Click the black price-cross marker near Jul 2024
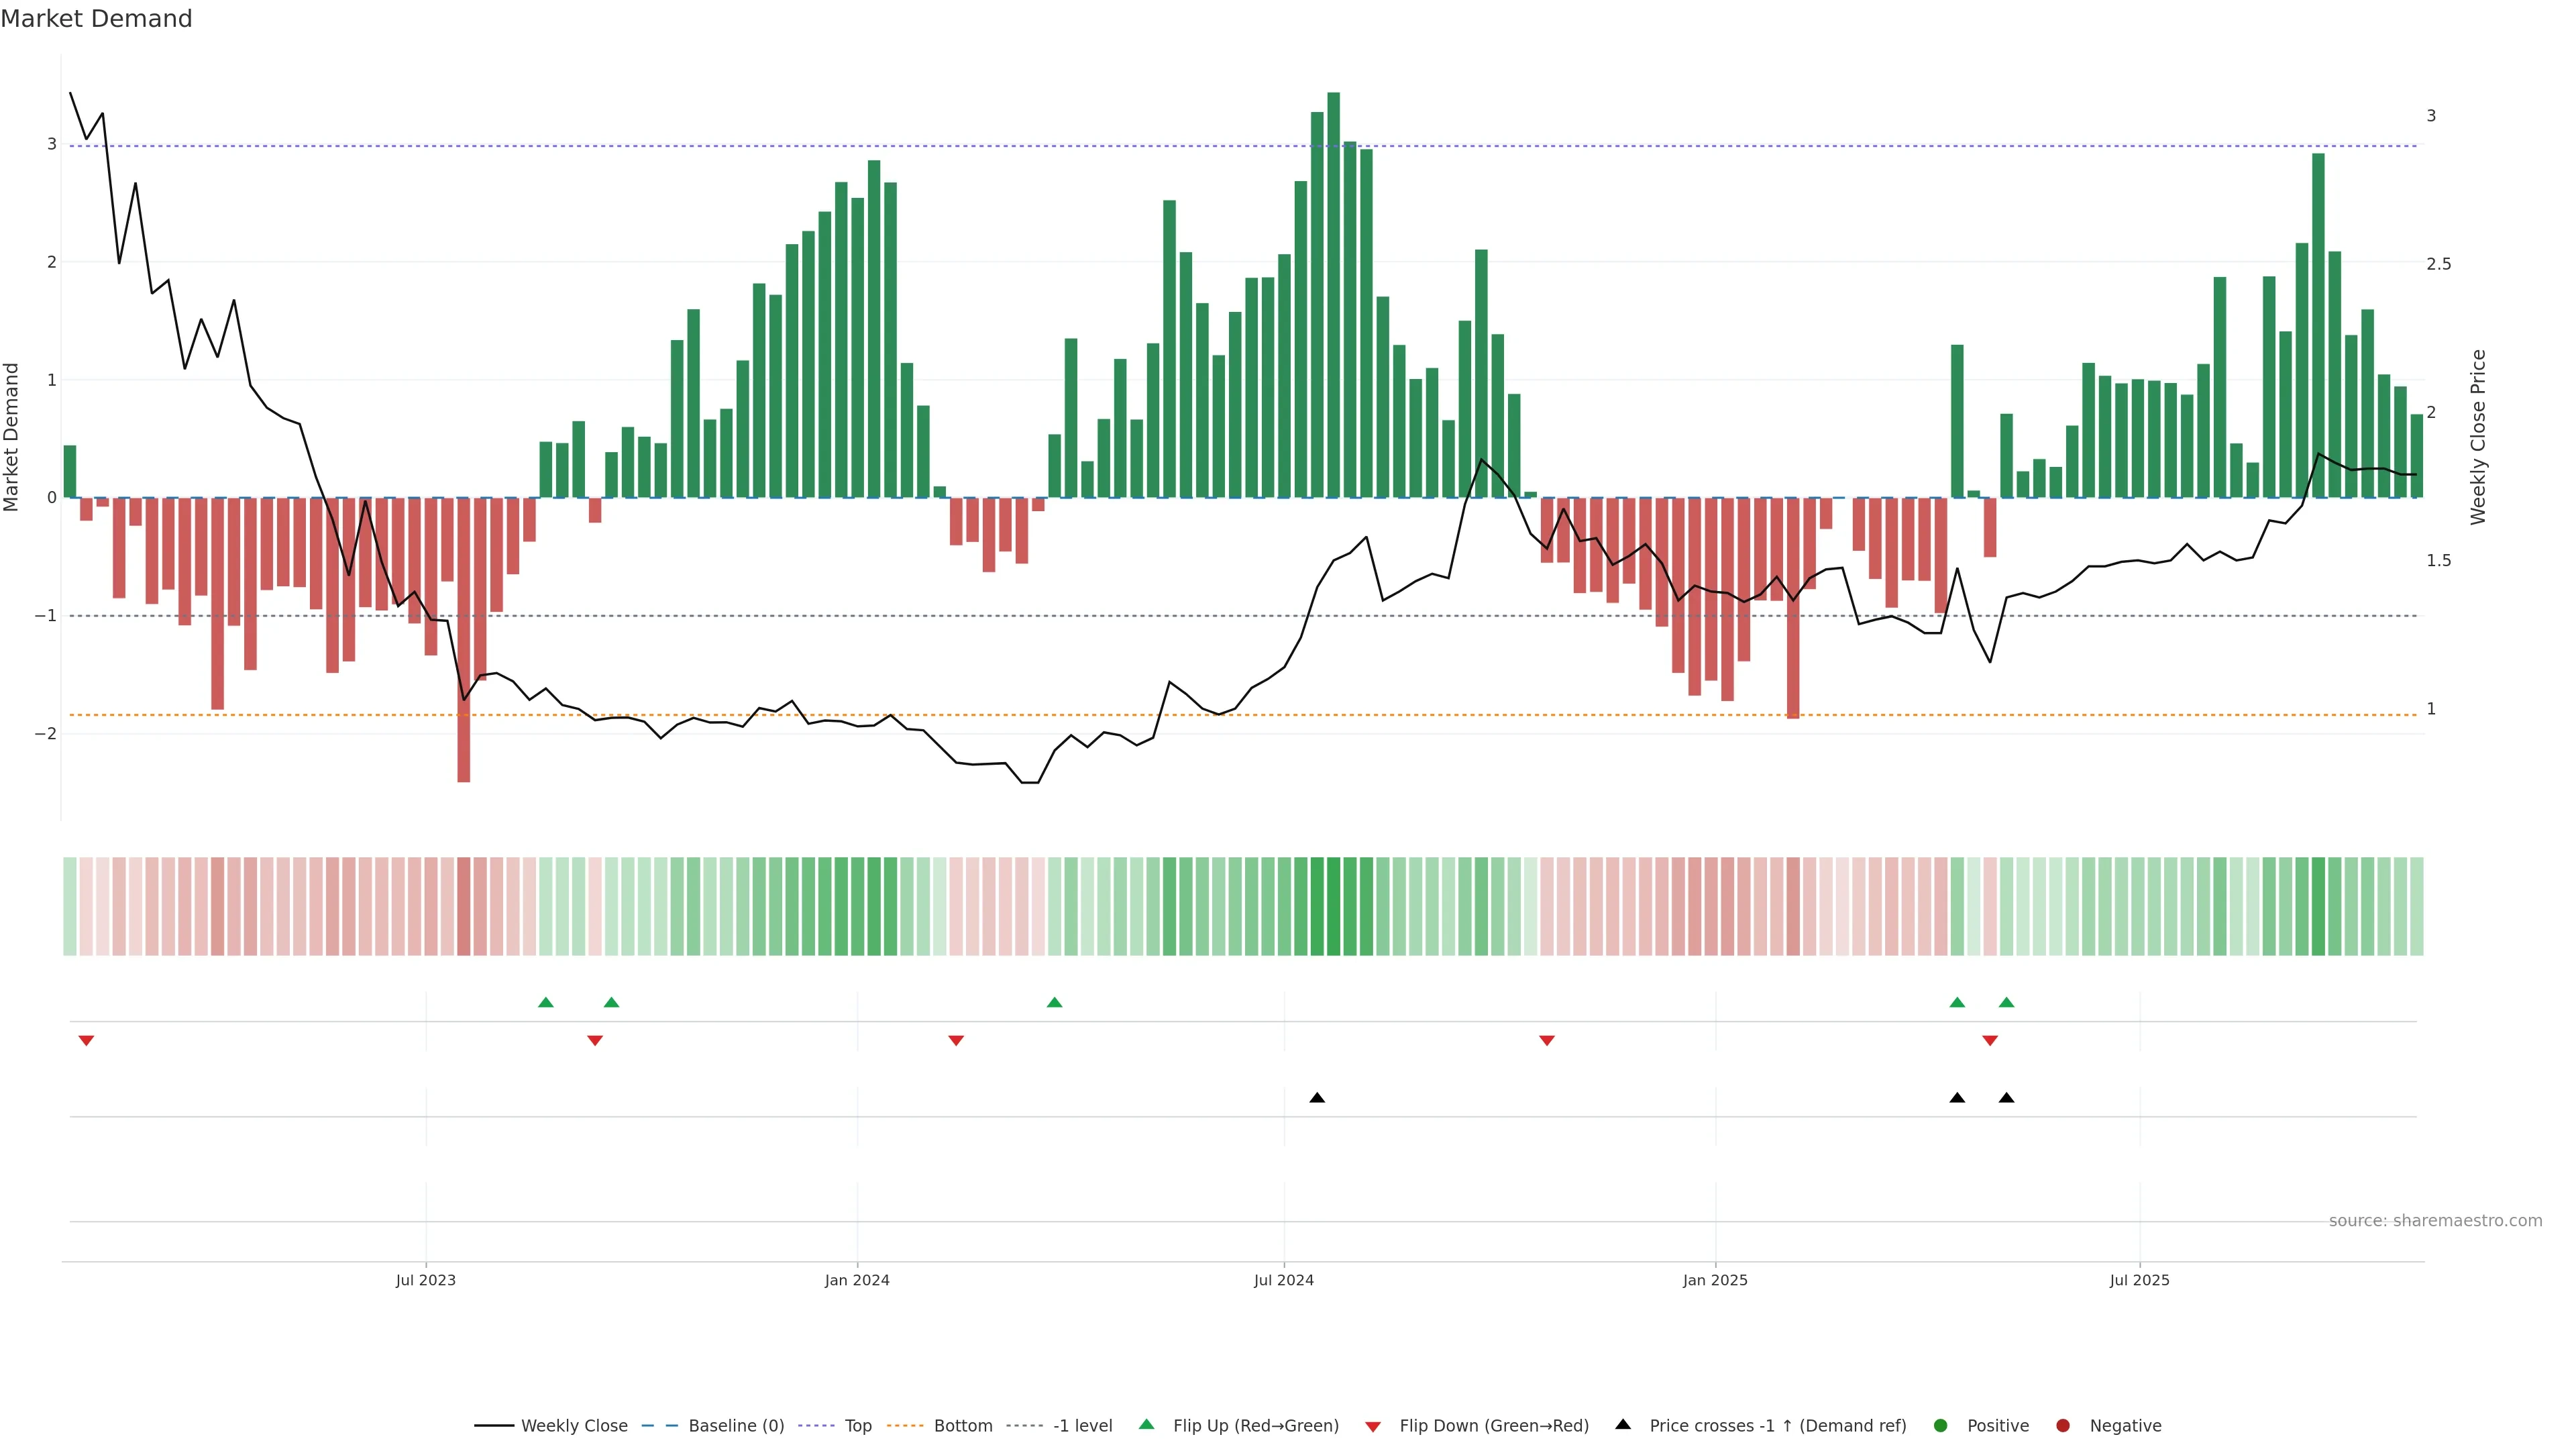 (x=1317, y=1098)
